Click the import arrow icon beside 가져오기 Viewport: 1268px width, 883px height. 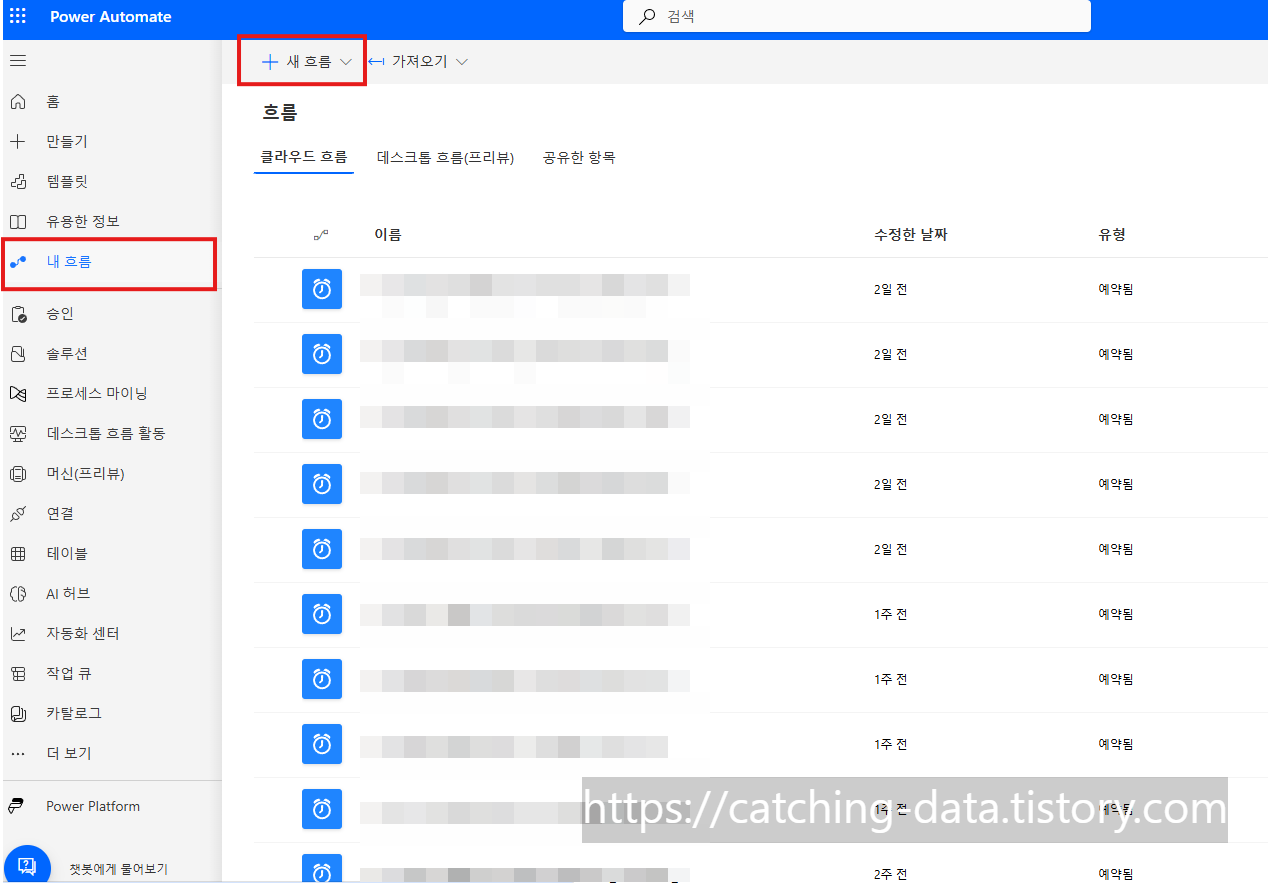(x=376, y=62)
